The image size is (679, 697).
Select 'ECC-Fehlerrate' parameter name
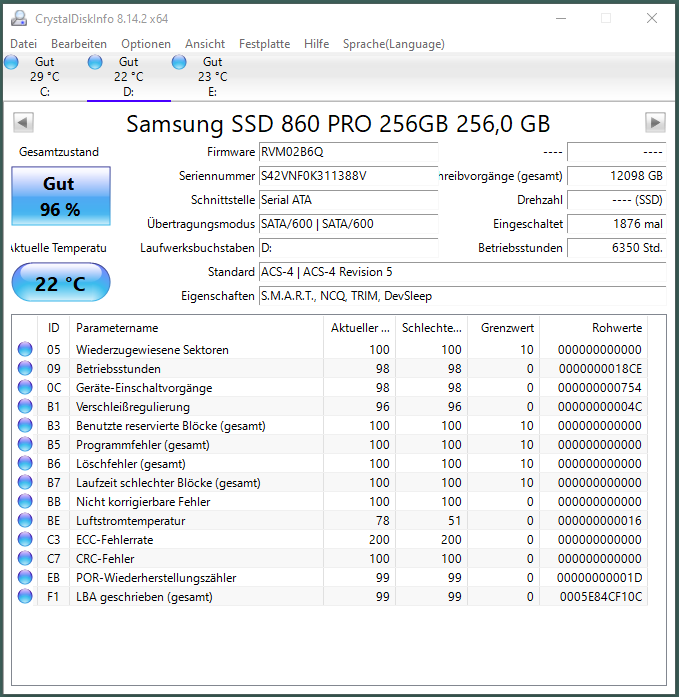click(x=115, y=540)
